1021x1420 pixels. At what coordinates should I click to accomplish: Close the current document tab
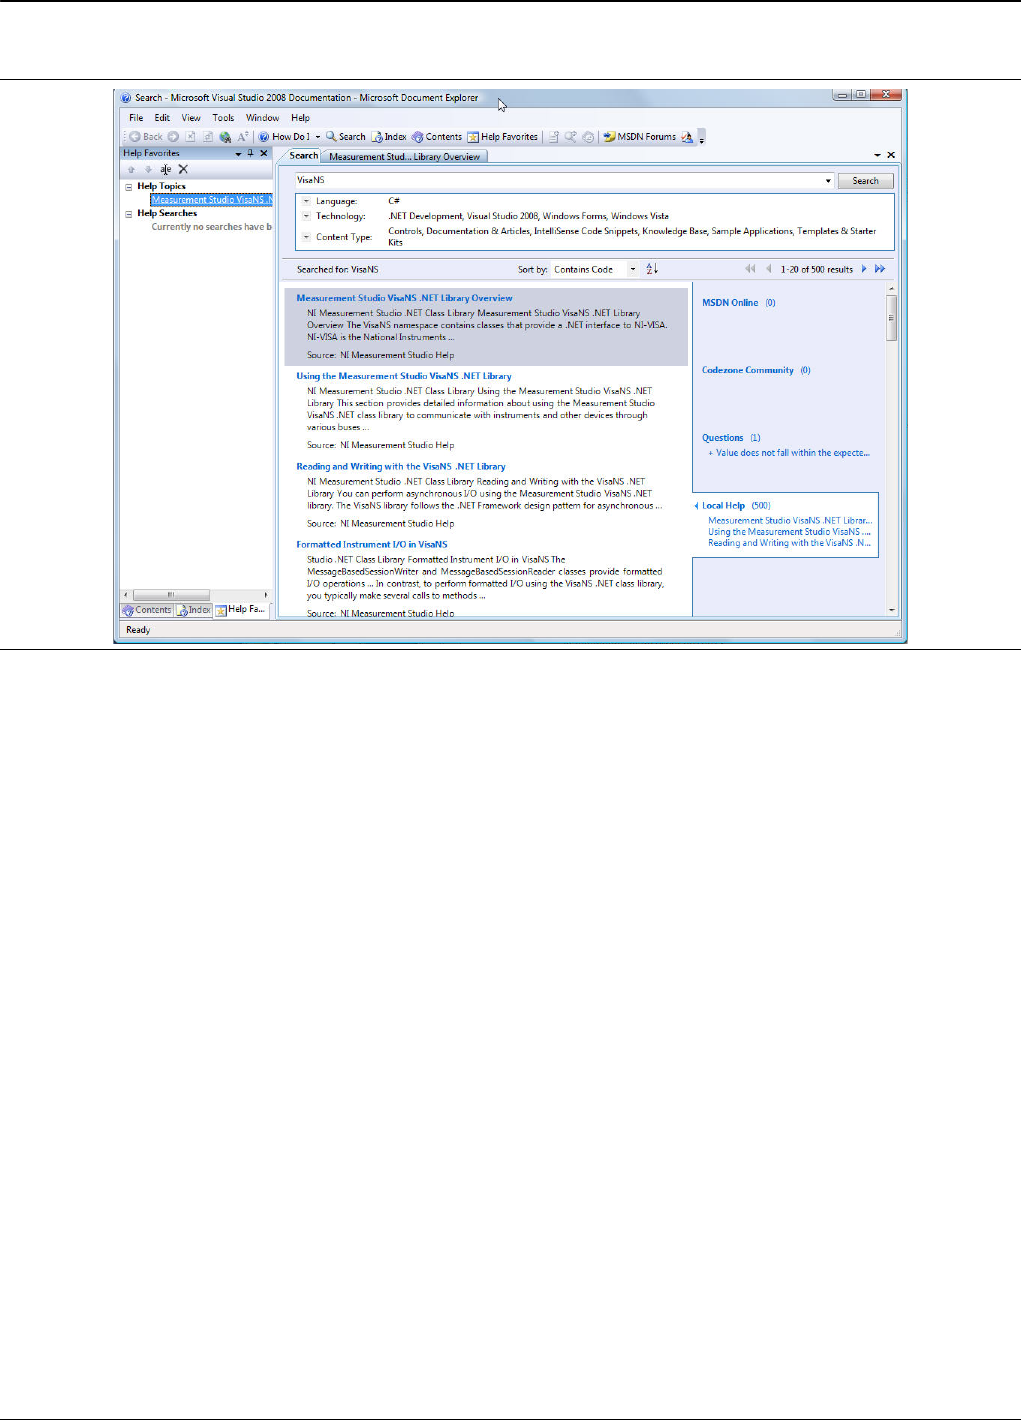click(891, 155)
